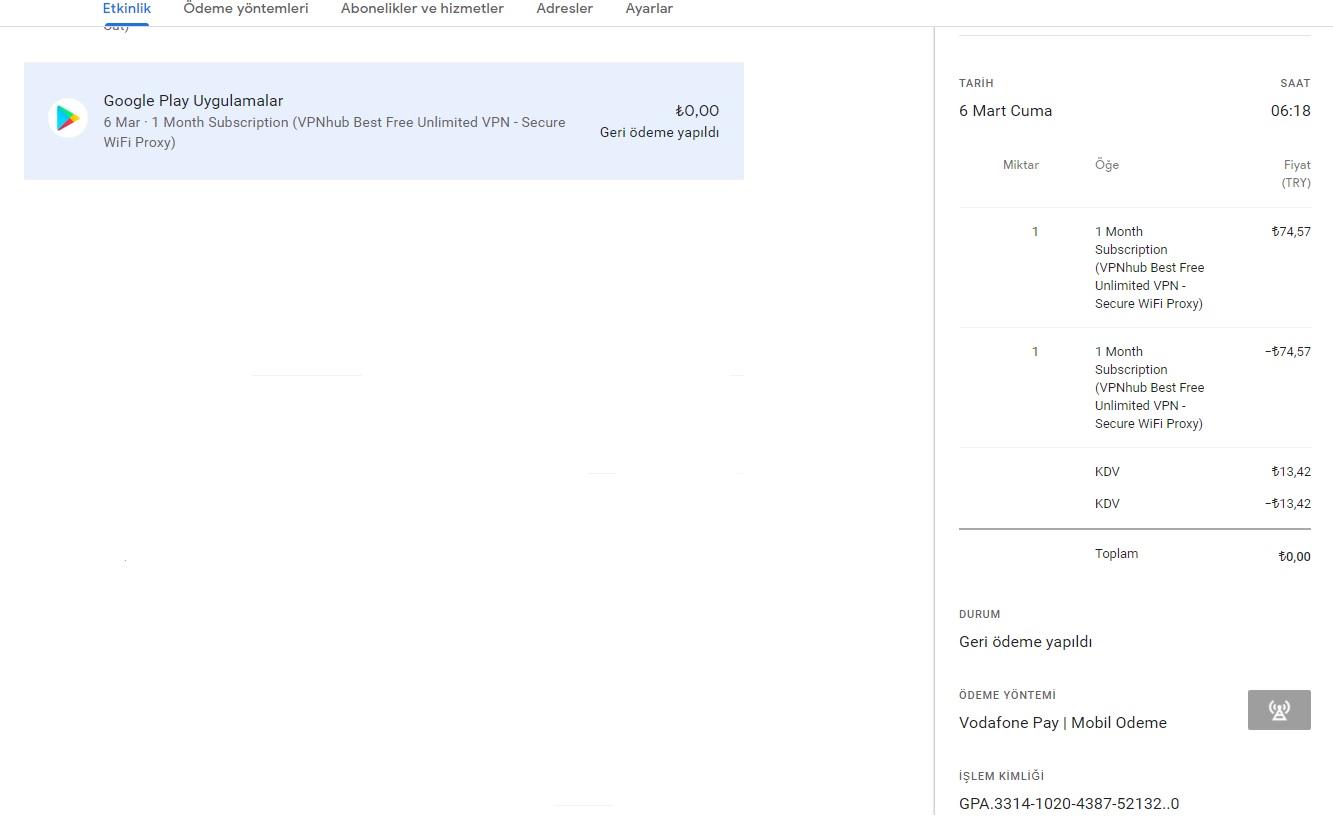Click the İŞLEM KİMLİĞİ label
The height and width of the screenshot is (824, 1333).
[1001, 777]
